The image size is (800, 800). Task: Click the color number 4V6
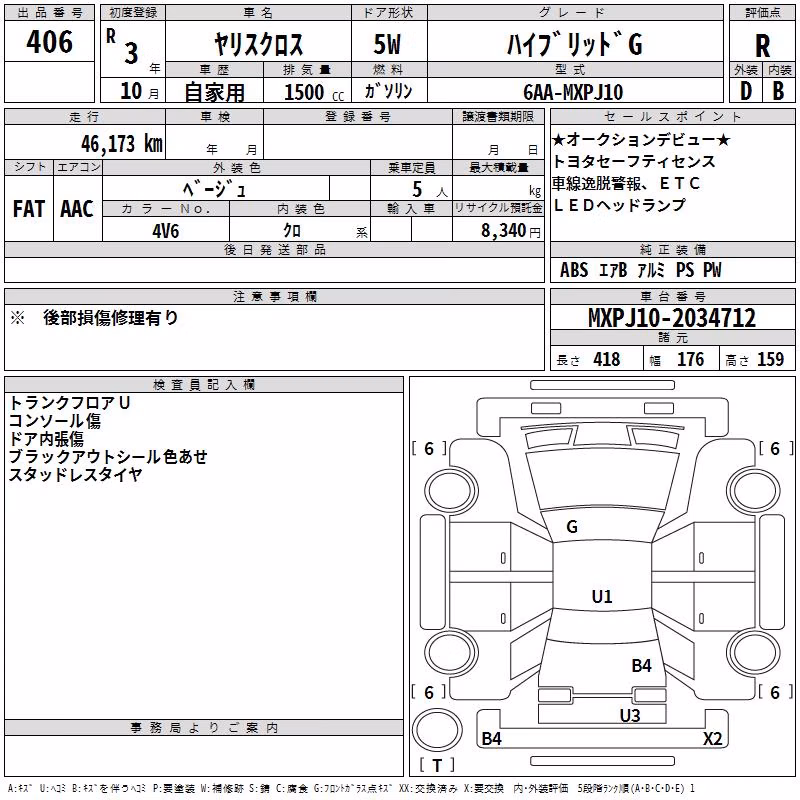pyautogui.click(x=166, y=231)
